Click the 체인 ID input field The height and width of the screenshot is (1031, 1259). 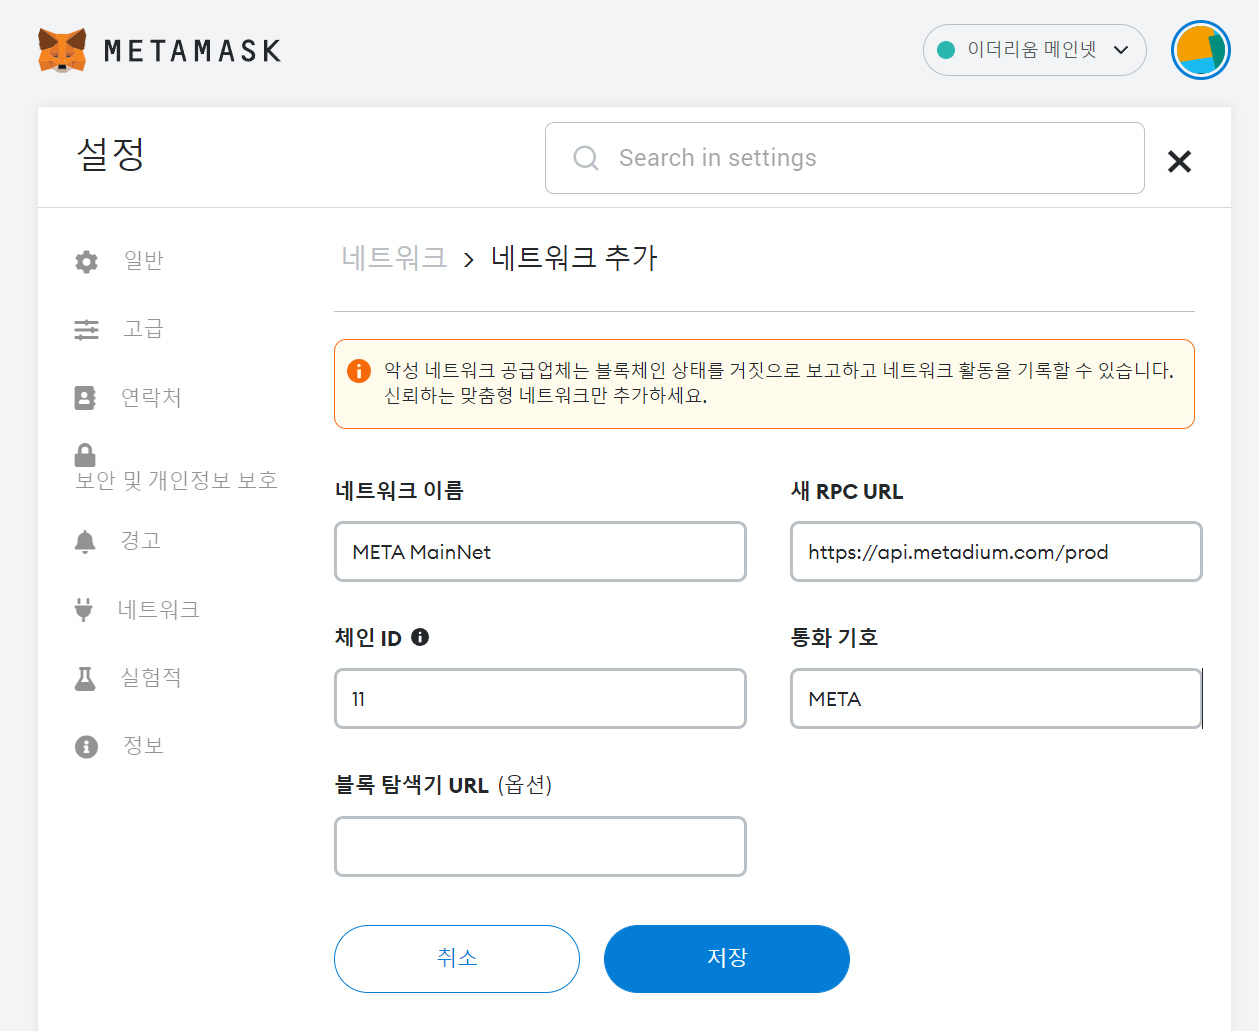tap(540, 699)
